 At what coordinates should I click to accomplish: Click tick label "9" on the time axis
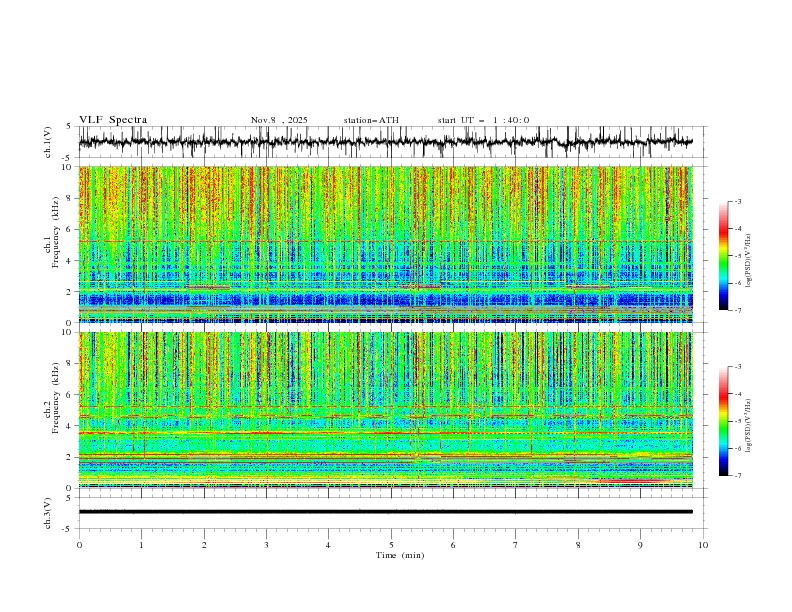[640, 545]
